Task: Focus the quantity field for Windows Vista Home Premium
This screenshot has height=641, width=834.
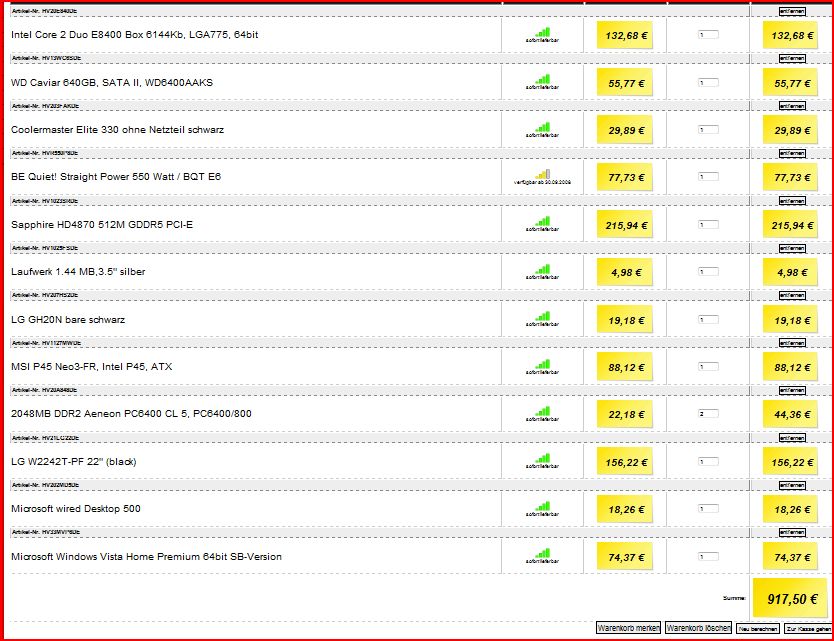Action: 708,556
